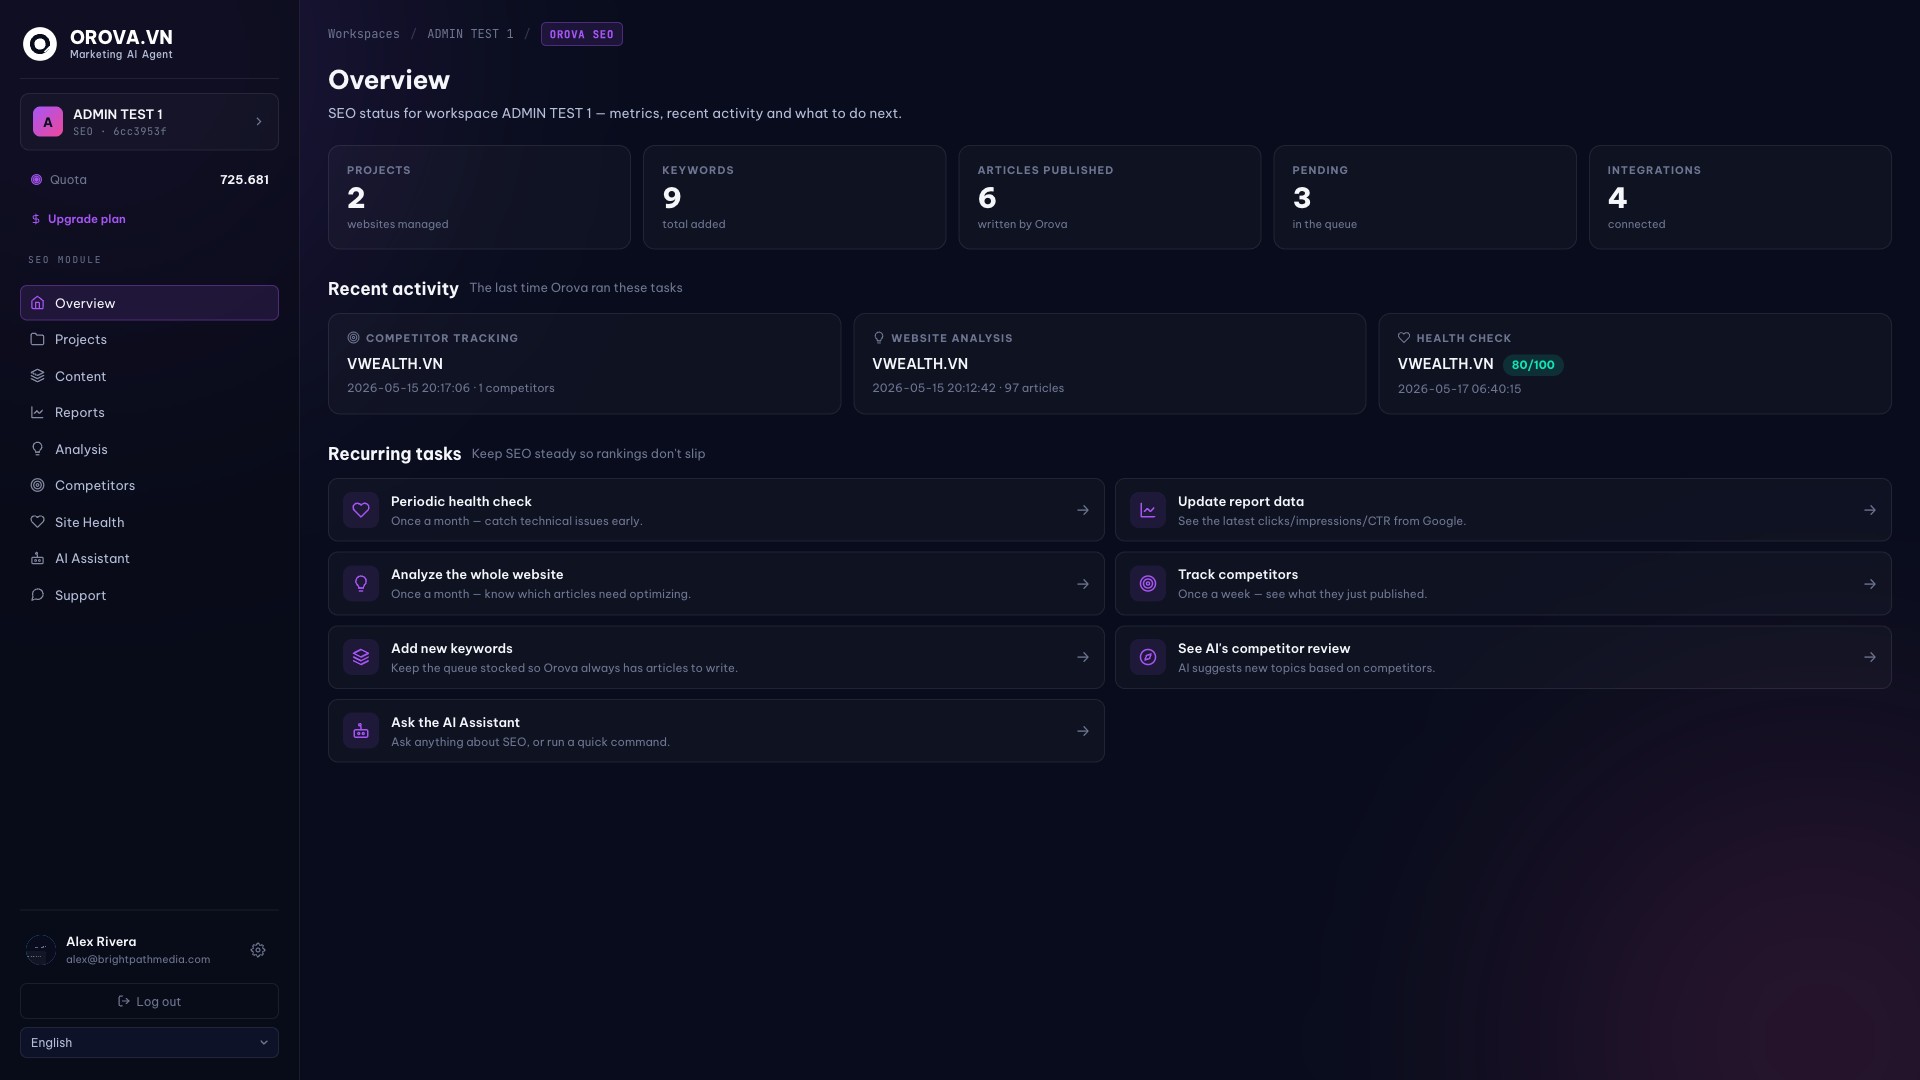This screenshot has height=1080, width=1920.
Task: Open Projects from the sidebar
Action: pyautogui.click(x=149, y=339)
